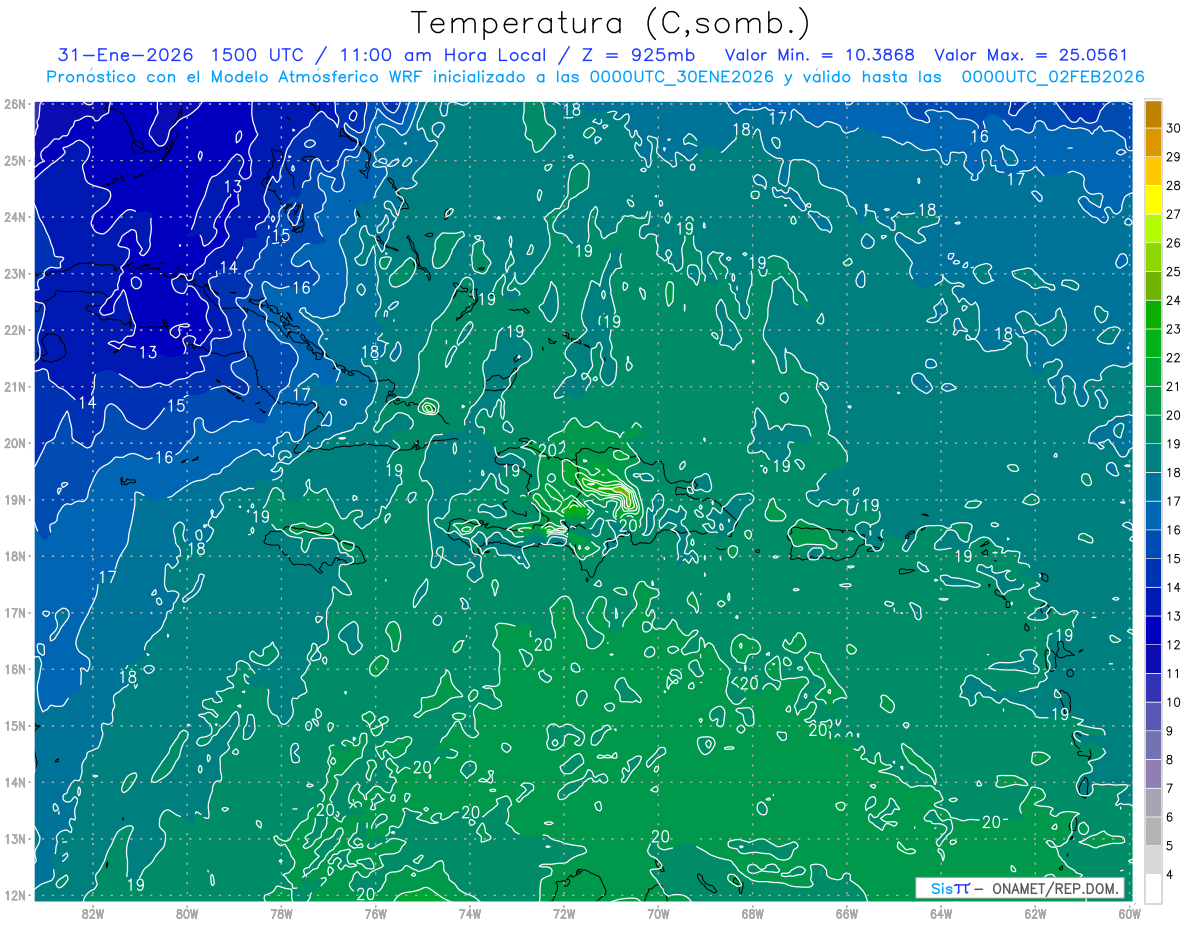The width and height of the screenshot is (1200, 927).
Task: Click the 78W longitude axis label
Action: [281, 913]
